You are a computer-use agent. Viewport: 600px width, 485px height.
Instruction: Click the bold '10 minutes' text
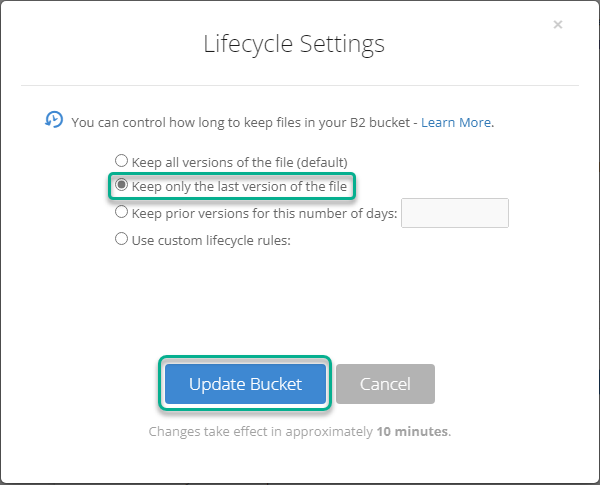tap(412, 431)
